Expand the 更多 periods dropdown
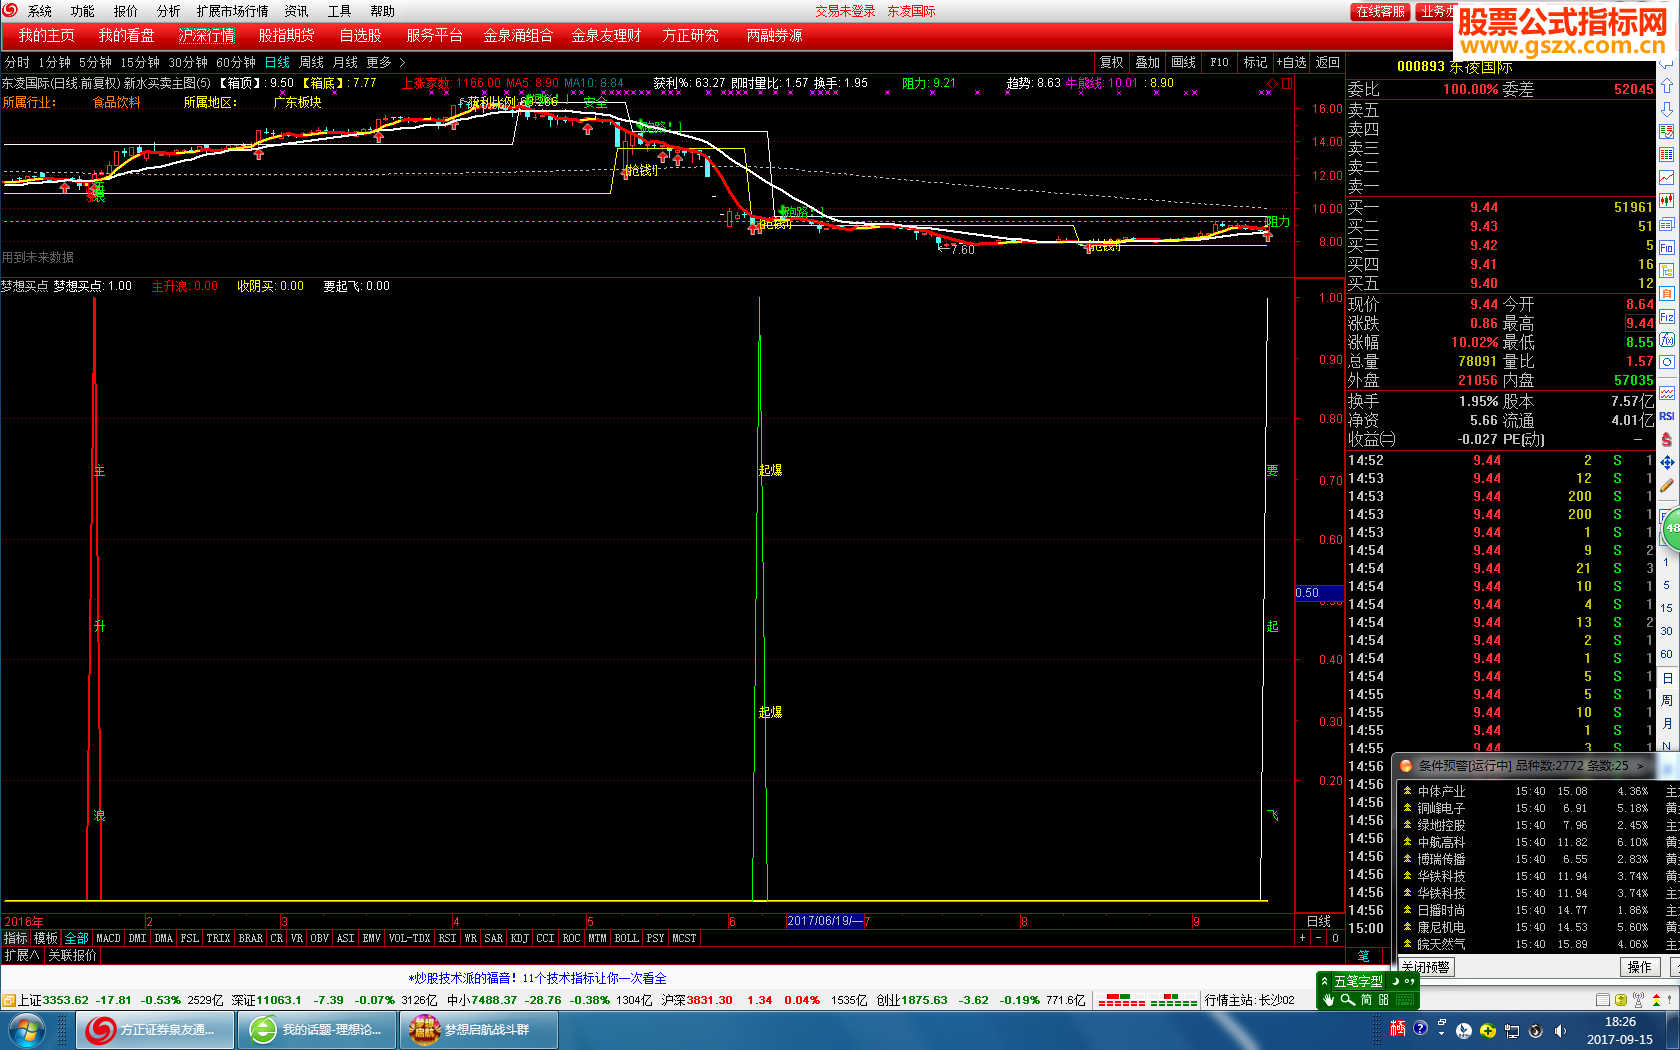The height and width of the screenshot is (1050, 1680). [x=385, y=62]
